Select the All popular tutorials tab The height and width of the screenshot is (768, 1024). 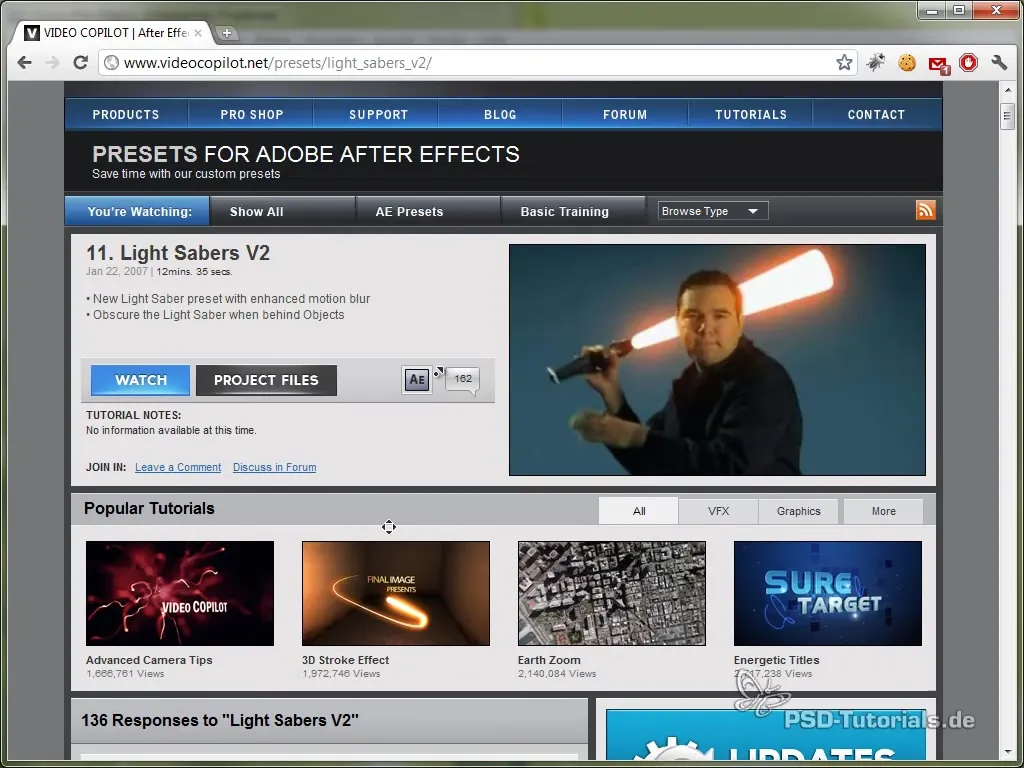(639, 511)
